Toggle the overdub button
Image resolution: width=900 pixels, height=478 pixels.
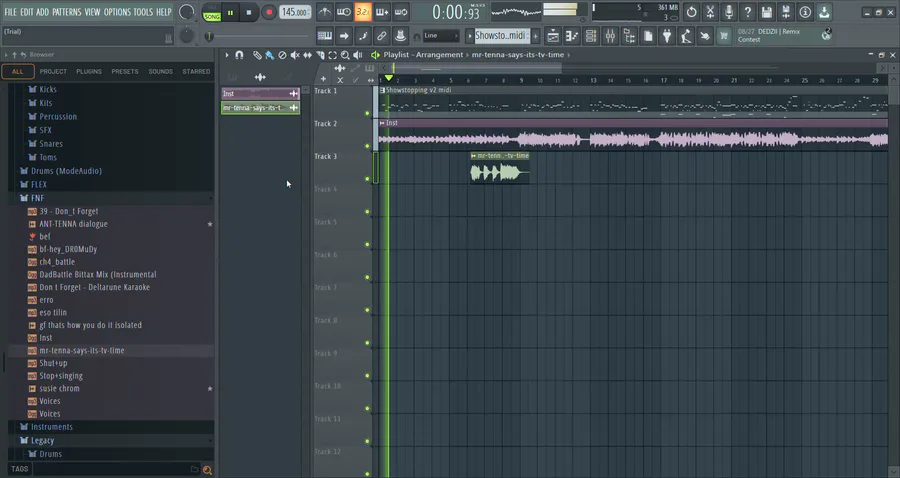point(382,11)
